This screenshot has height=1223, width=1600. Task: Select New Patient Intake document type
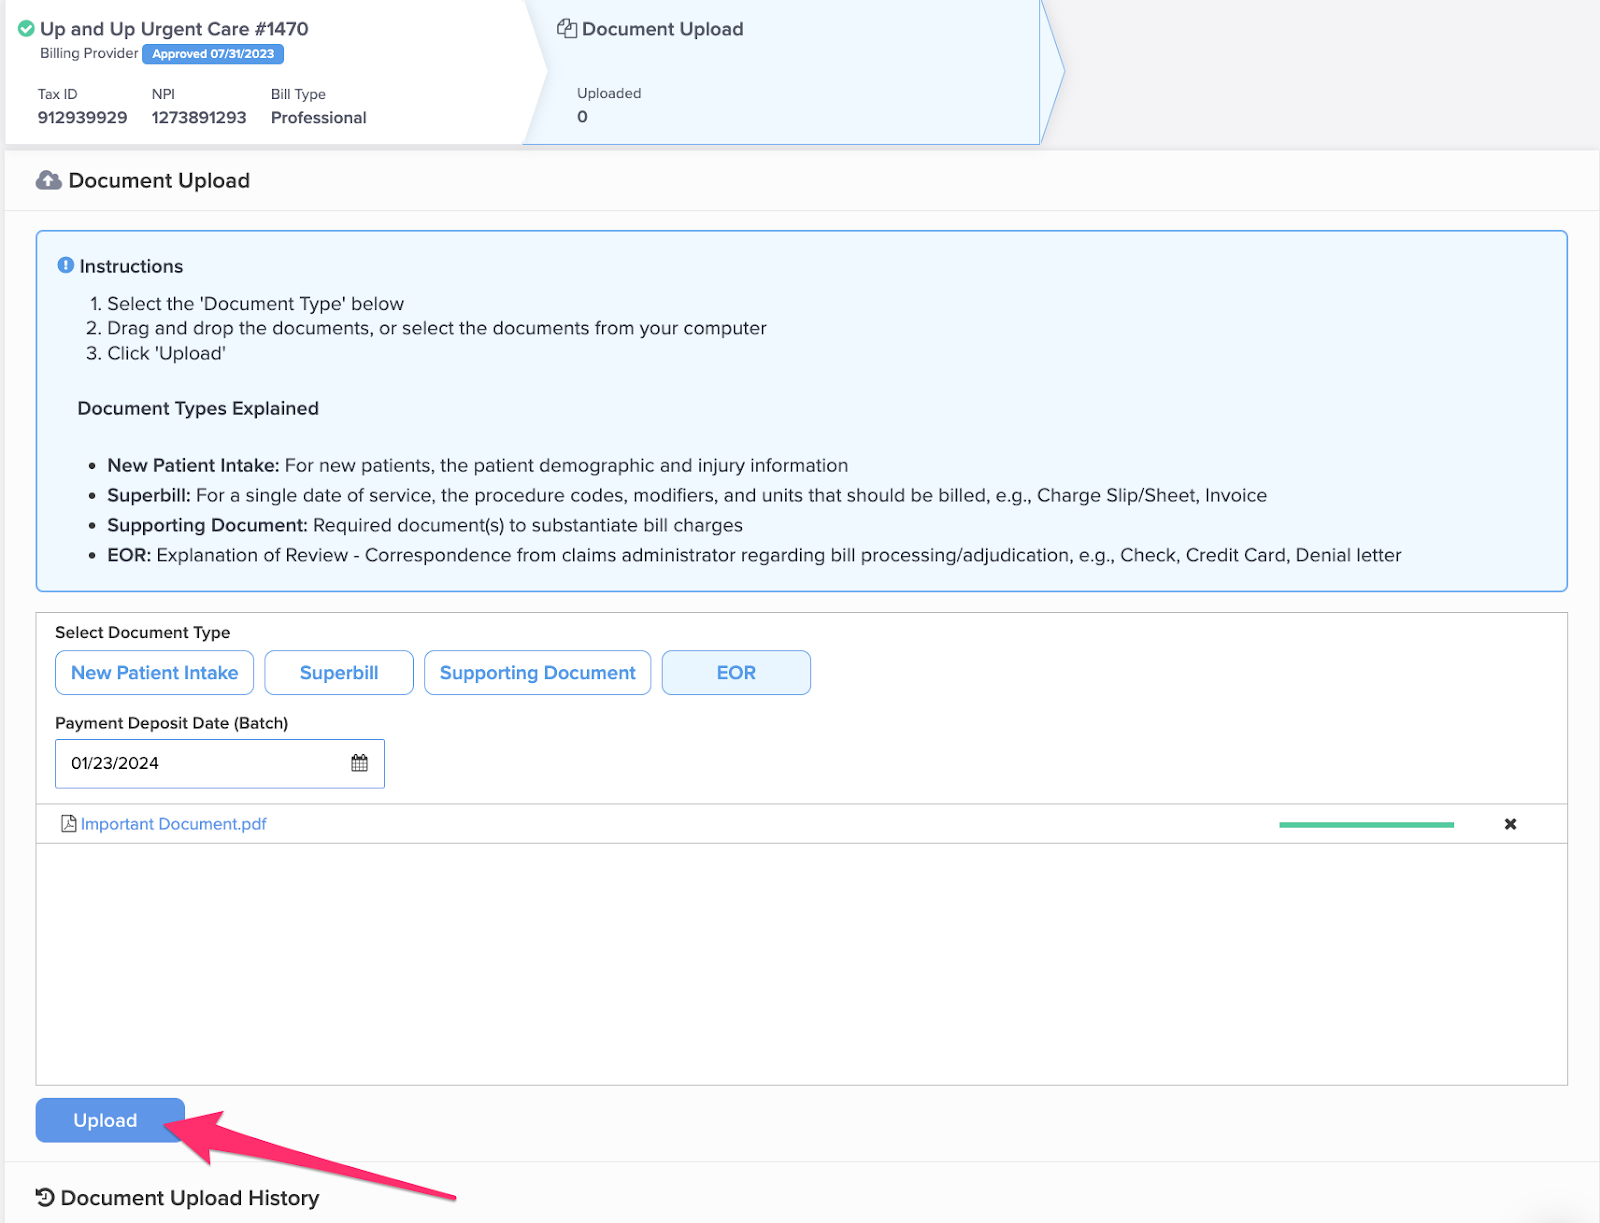[x=154, y=673]
